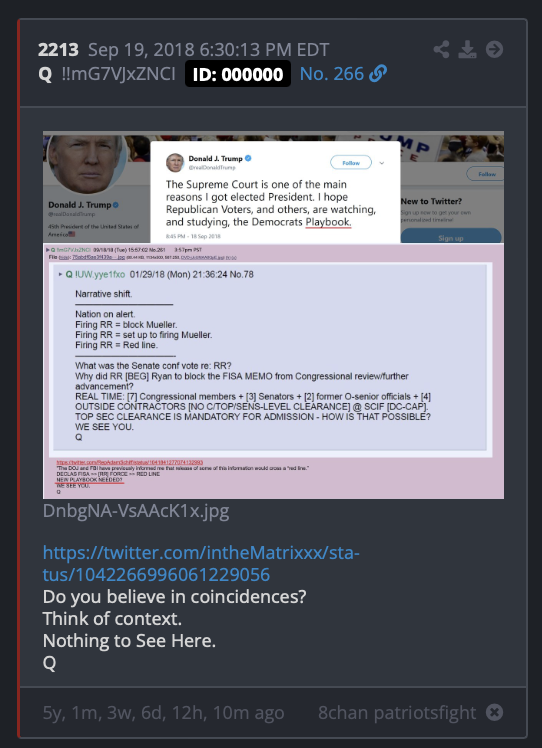Click the red RepAdamSchiff twitter URL in image

pos(130,462)
